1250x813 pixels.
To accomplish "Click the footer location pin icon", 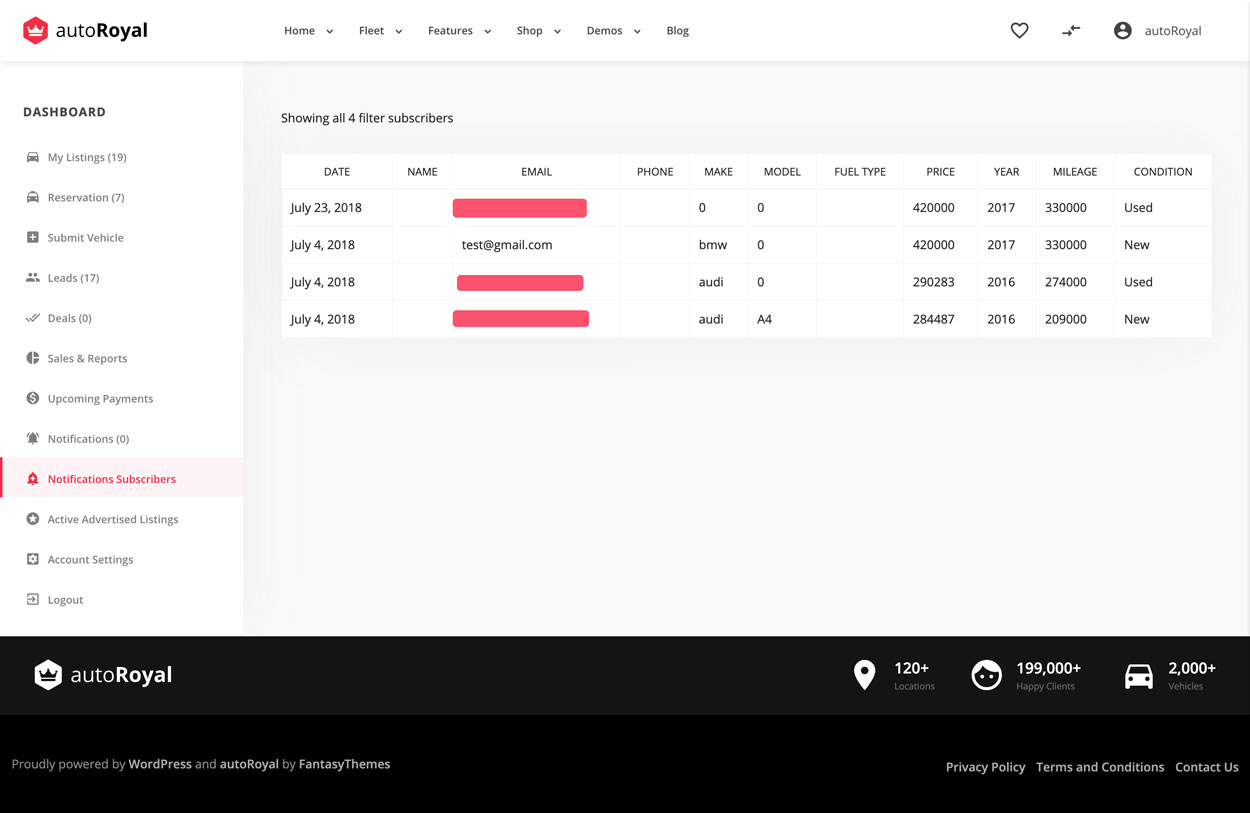I will click(x=865, y=675).
